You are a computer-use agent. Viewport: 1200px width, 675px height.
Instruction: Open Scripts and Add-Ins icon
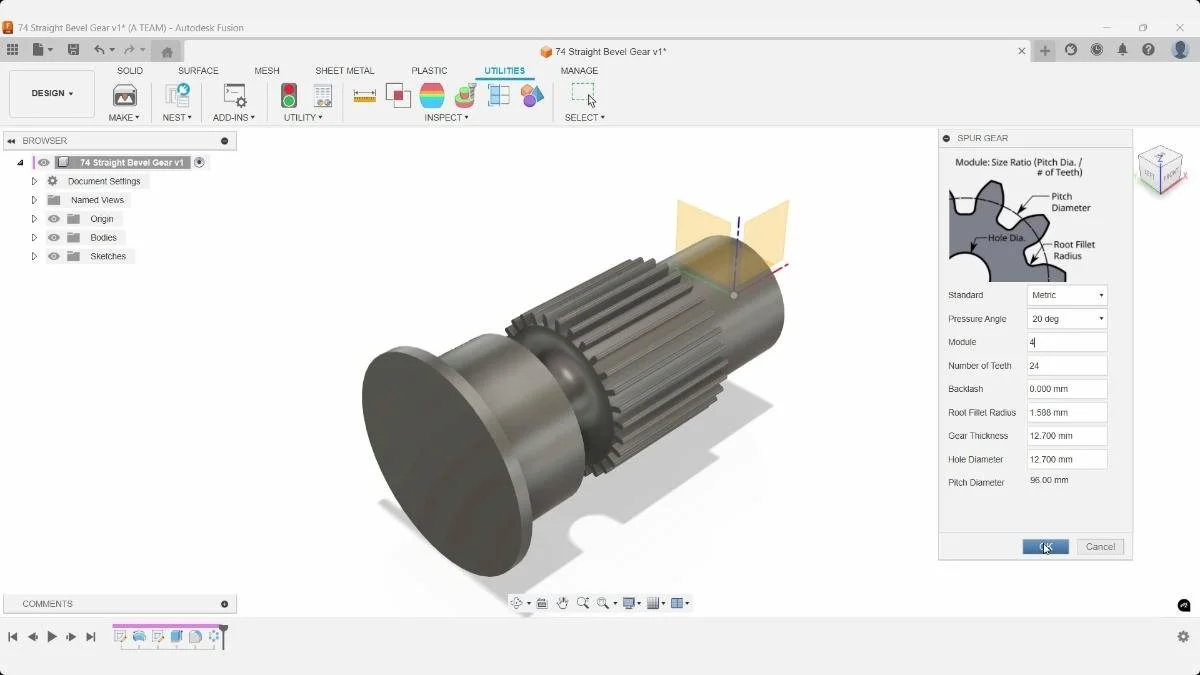coord(235,96)
